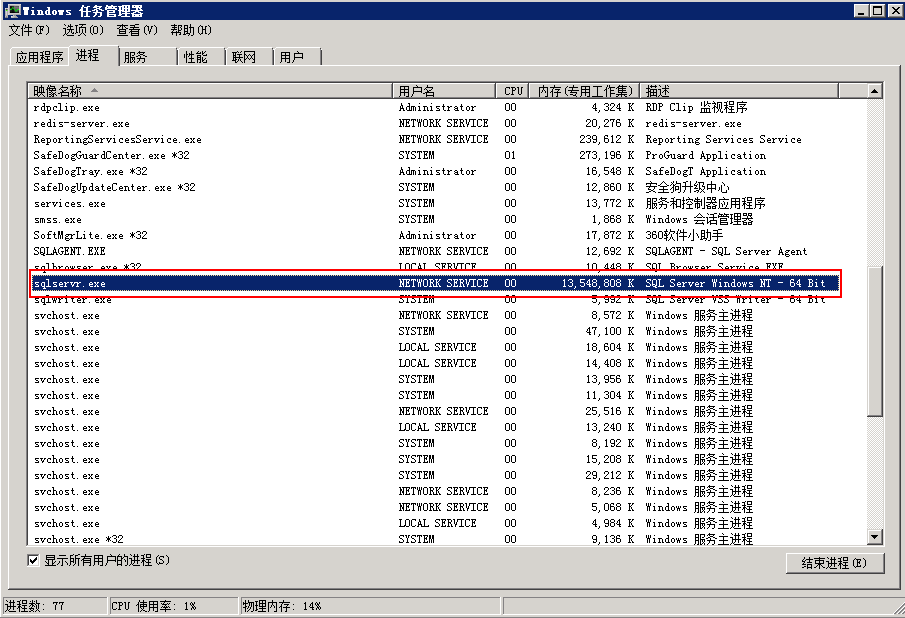Sort processes by the CPU column

pyautogui.click(x=512, y=90)
